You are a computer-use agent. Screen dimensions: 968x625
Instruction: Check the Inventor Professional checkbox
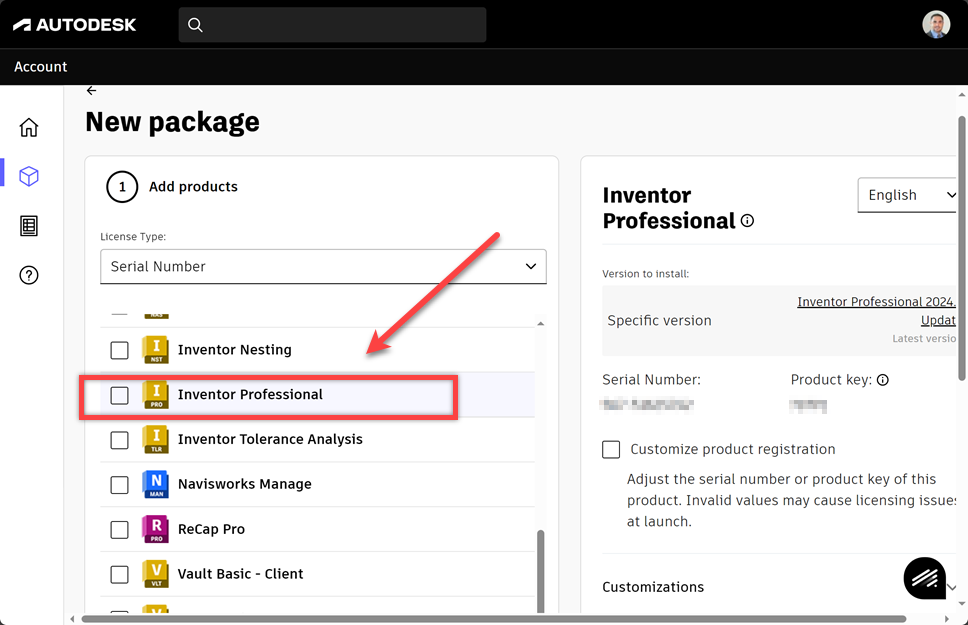click(x=119, y=395)
